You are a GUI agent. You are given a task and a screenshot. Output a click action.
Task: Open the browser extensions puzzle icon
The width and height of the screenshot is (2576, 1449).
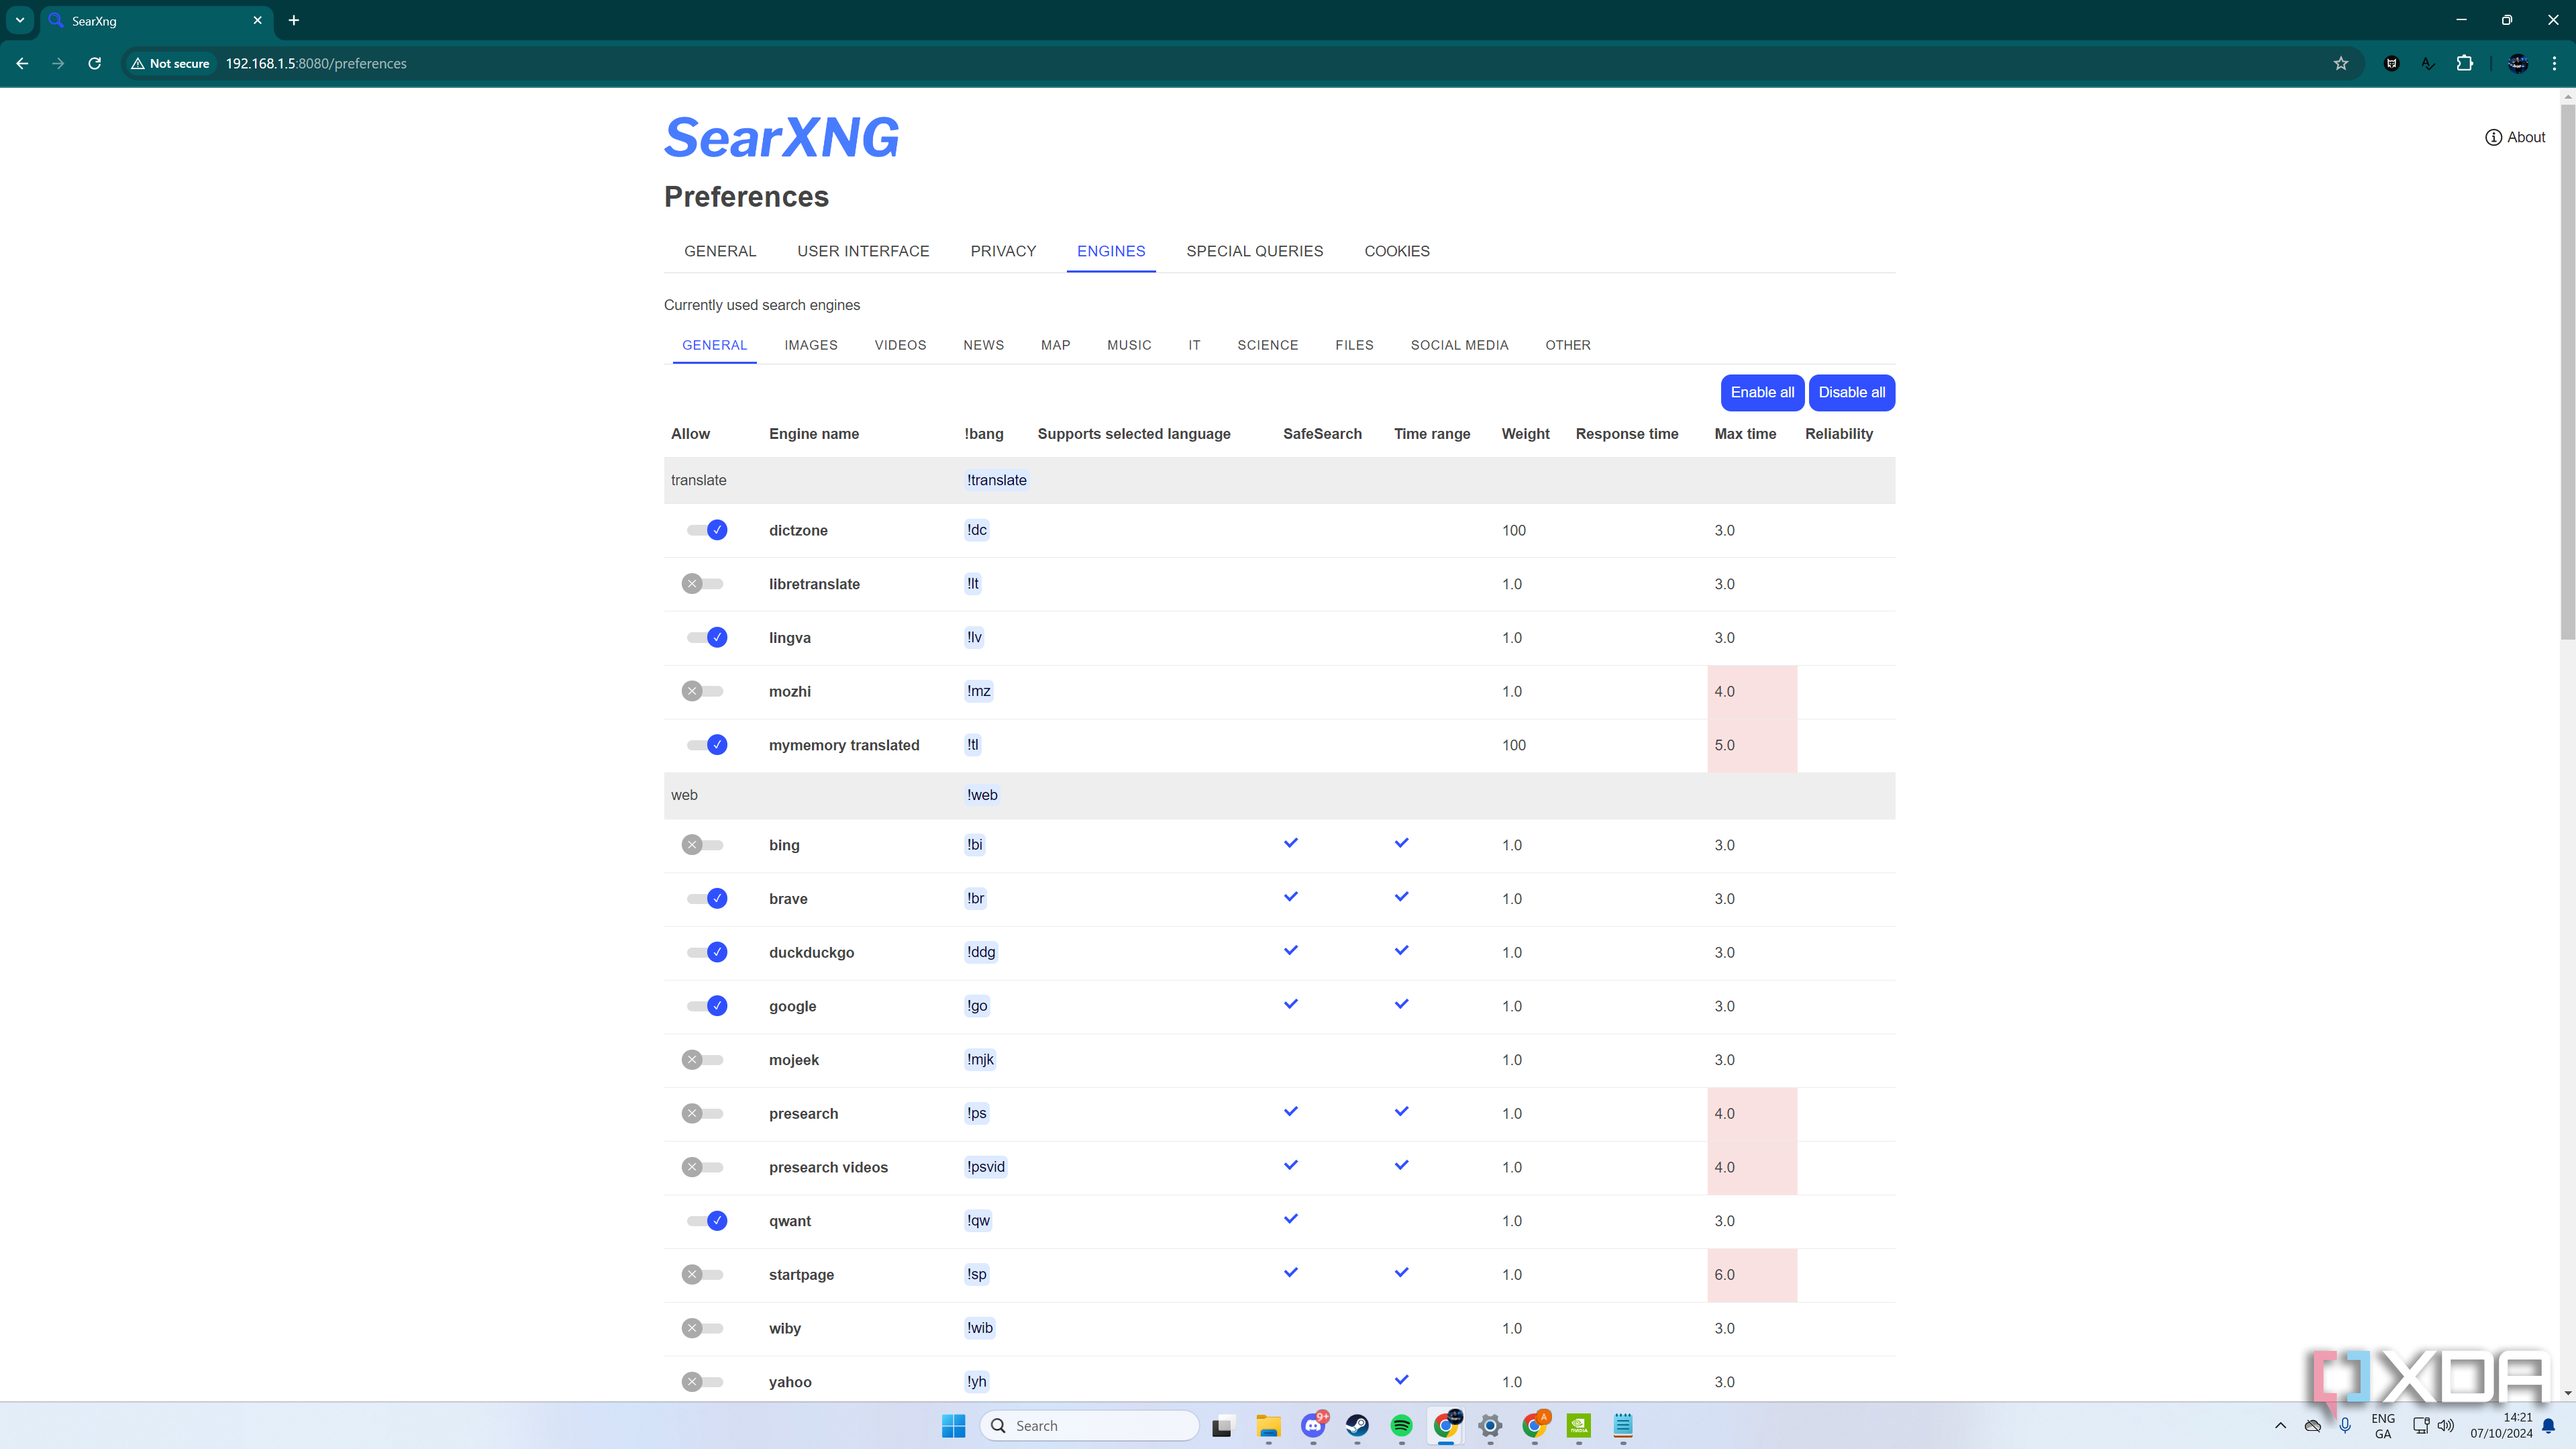pos(2464,63)
